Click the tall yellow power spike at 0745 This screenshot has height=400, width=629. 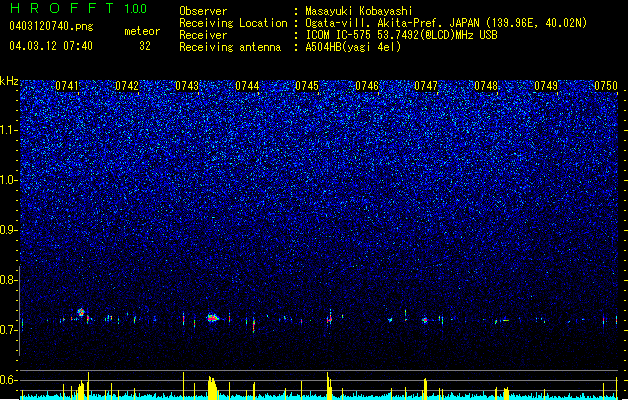point(328,385)
